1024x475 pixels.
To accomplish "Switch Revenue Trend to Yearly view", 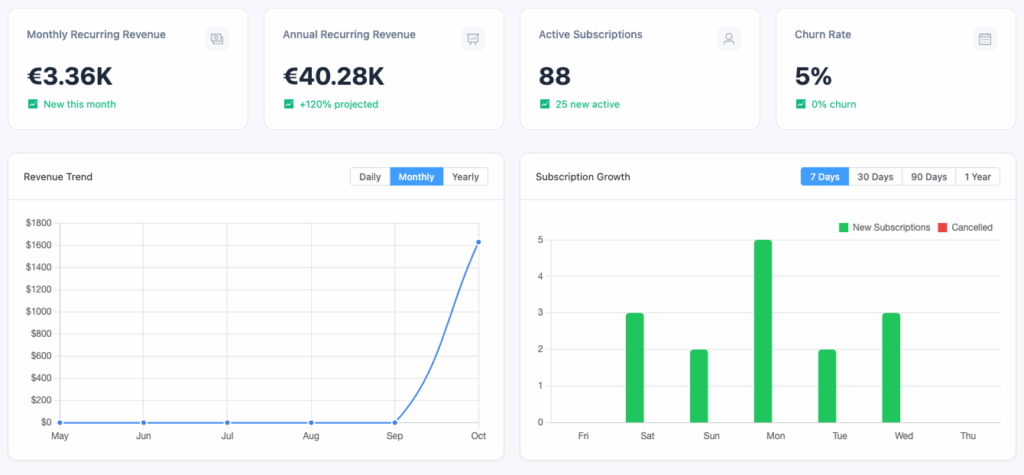I will 465,177.
